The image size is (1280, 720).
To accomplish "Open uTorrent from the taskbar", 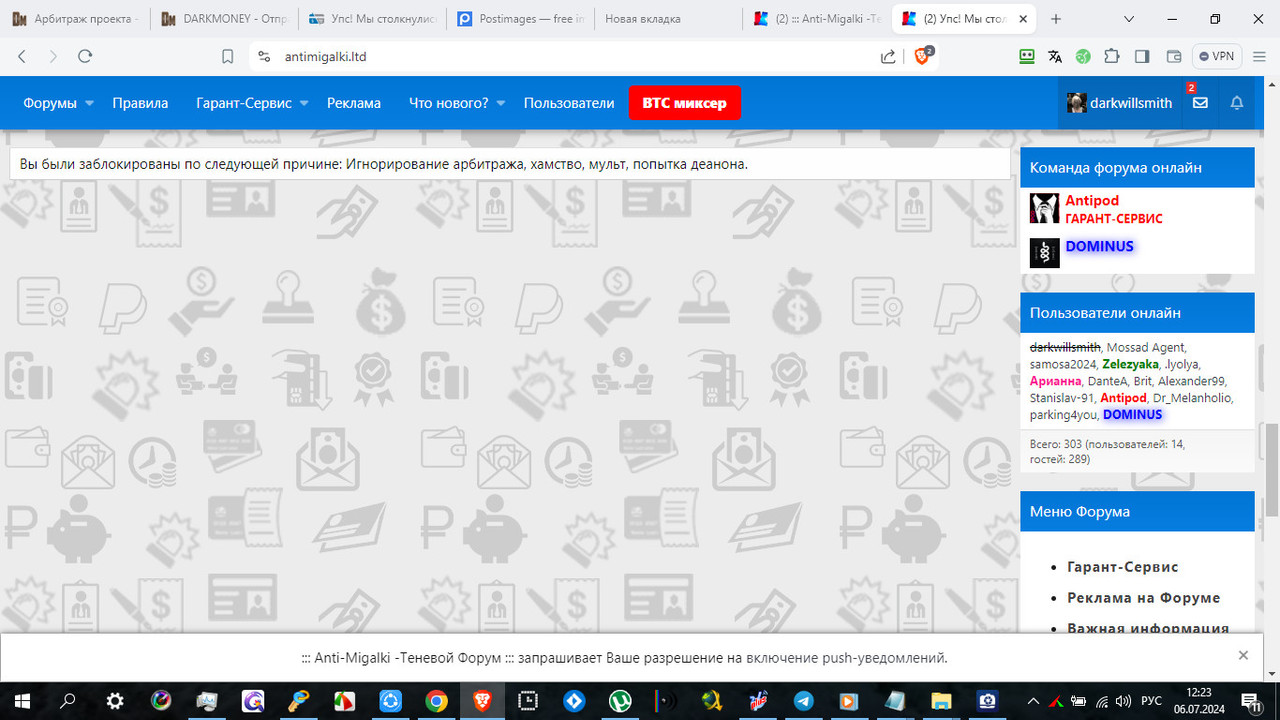I will tap(620, 701).
